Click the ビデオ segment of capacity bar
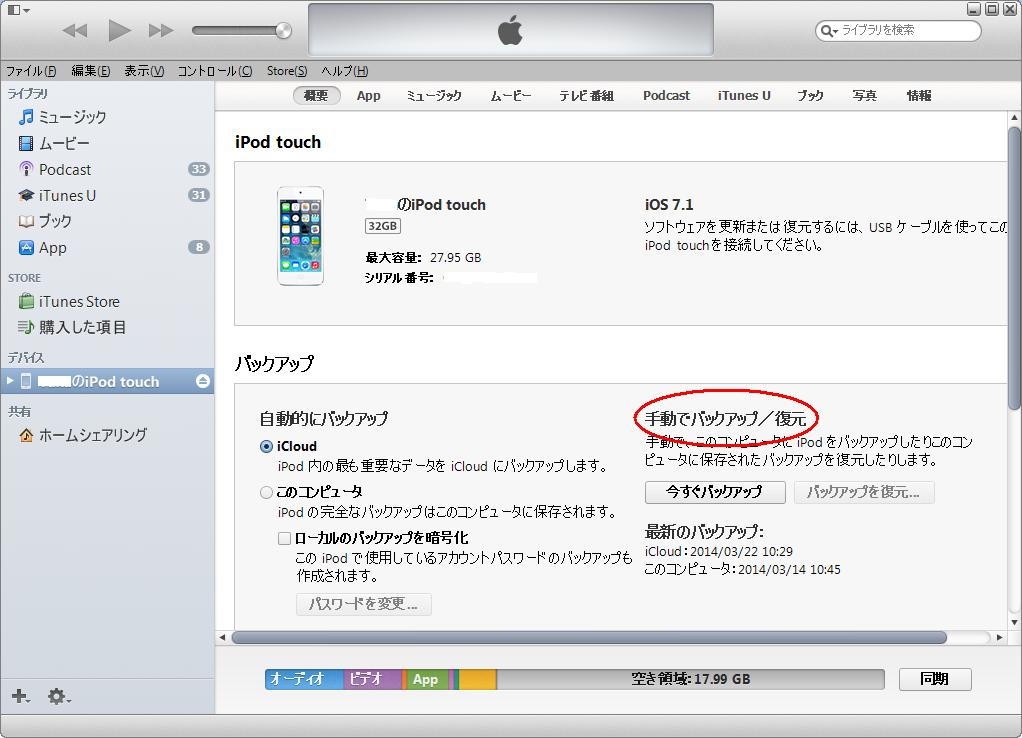1022x738 pixels. tap(372, 679)
